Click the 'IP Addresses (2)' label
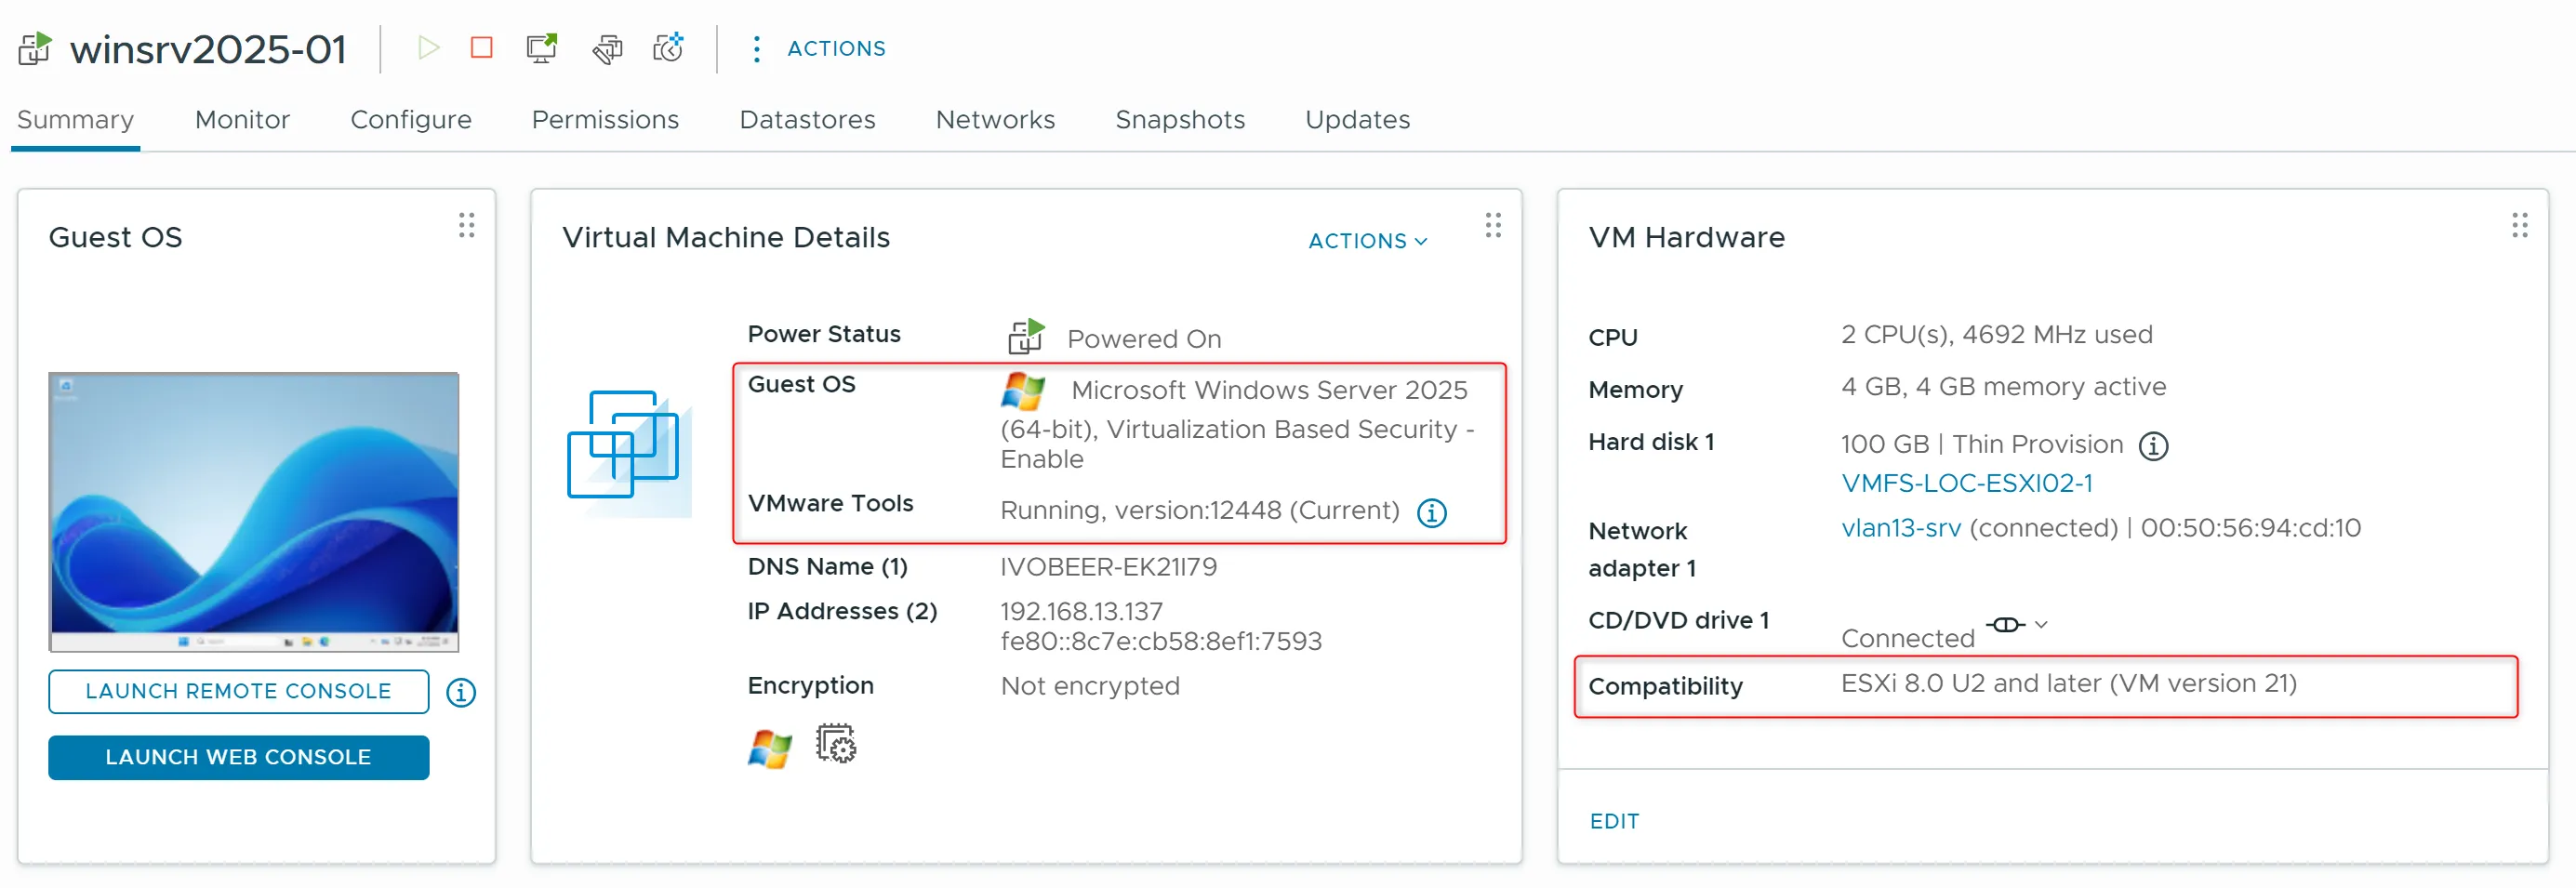This screenshot has height=888, width=2576. [x=842, y=612]
